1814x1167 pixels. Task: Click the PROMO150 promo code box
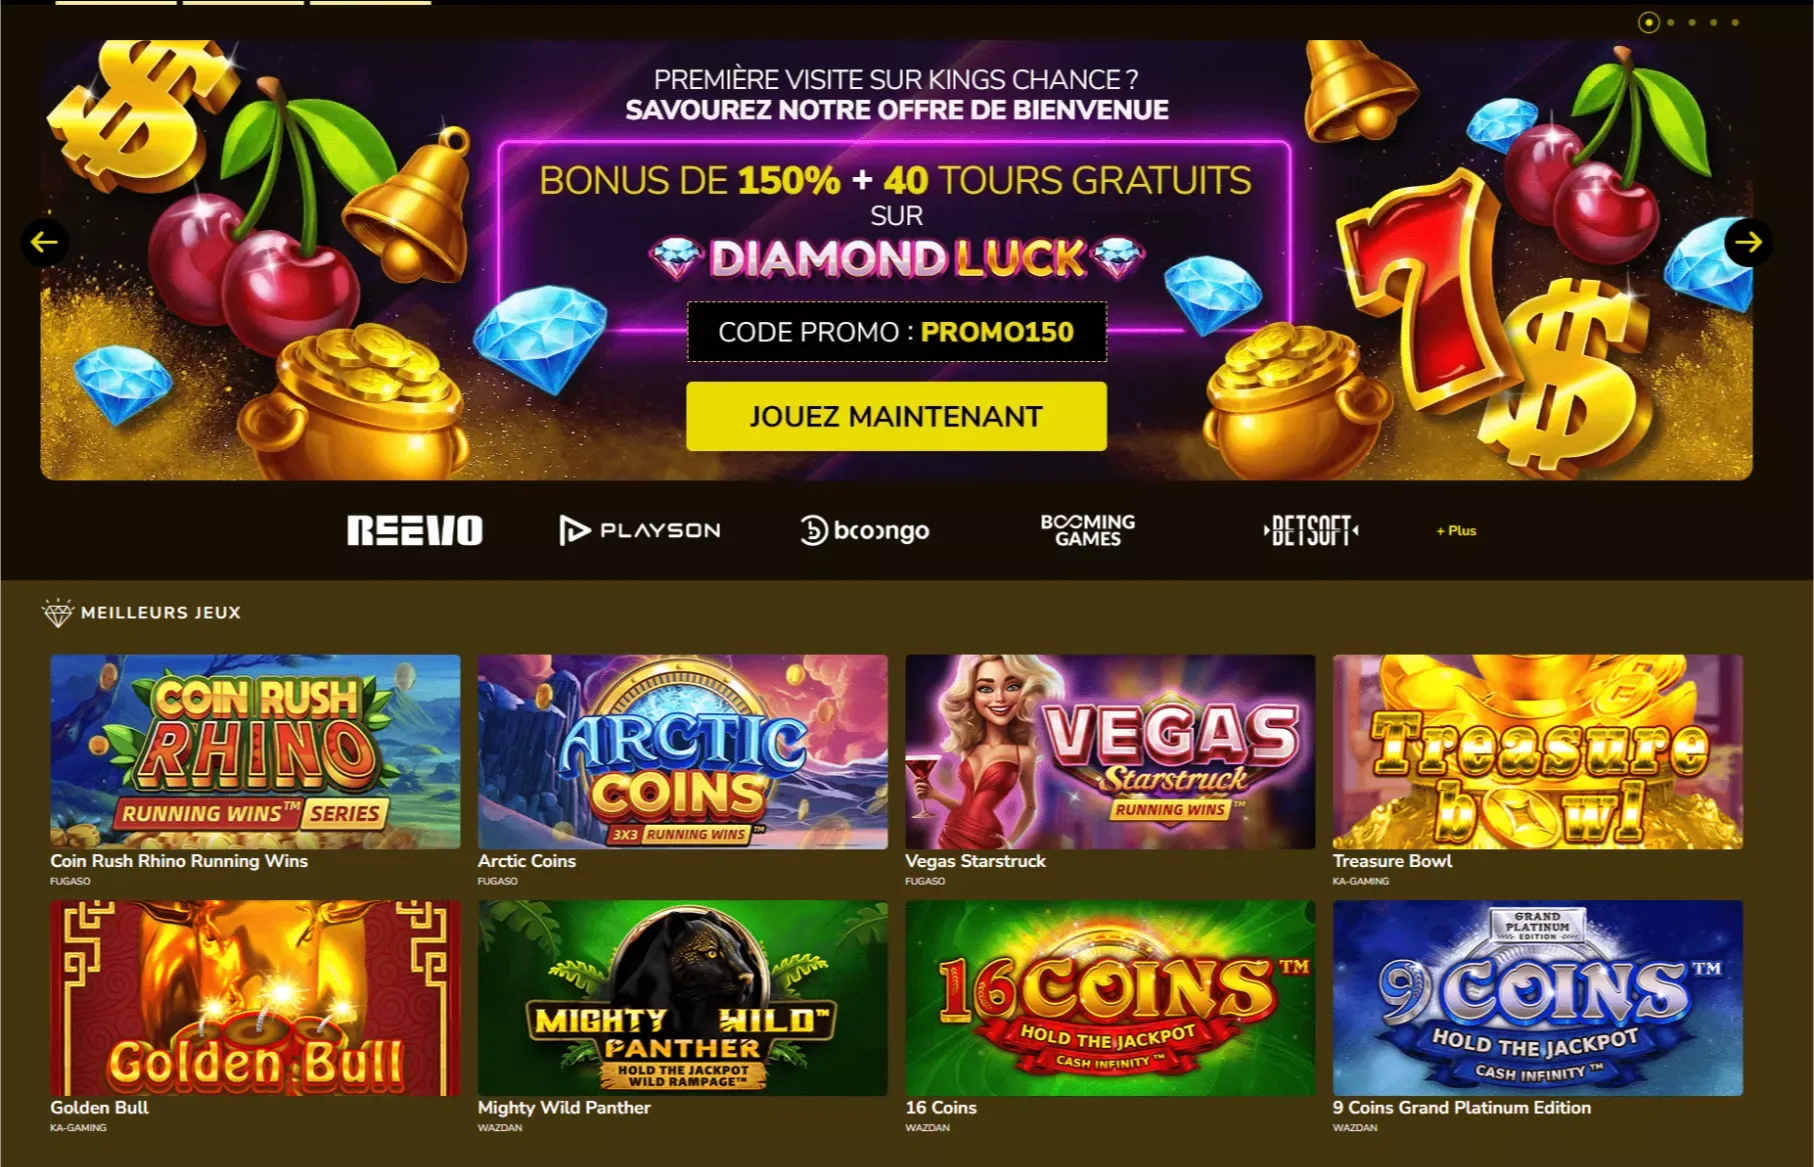pyautogui.click(x=896, y=332)
